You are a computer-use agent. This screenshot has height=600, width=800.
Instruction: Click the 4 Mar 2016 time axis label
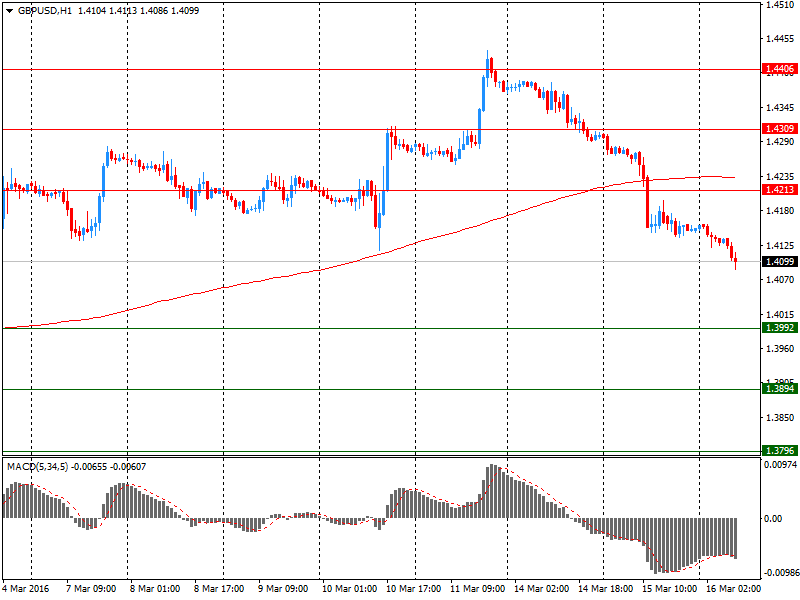(26, 589)
